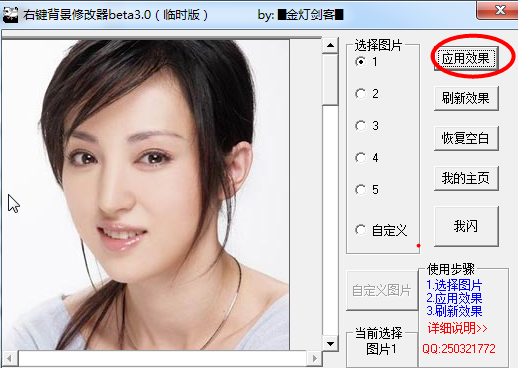Click the 2.应用效果 step text
The image size is (518, 368).
(x=454, y=298)
